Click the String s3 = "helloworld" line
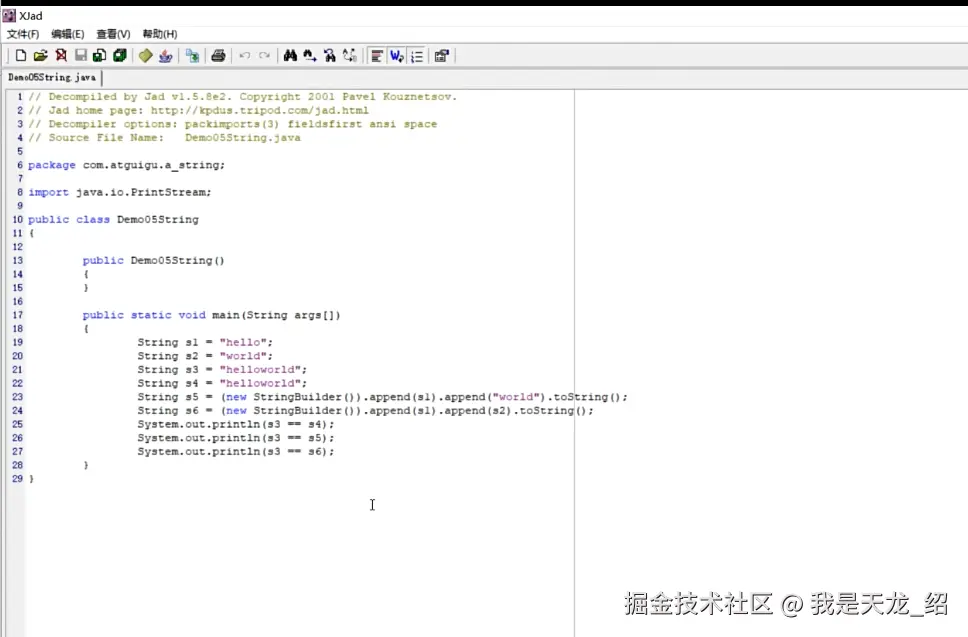Screen dimensions: 968x637 tap(222, 369)
